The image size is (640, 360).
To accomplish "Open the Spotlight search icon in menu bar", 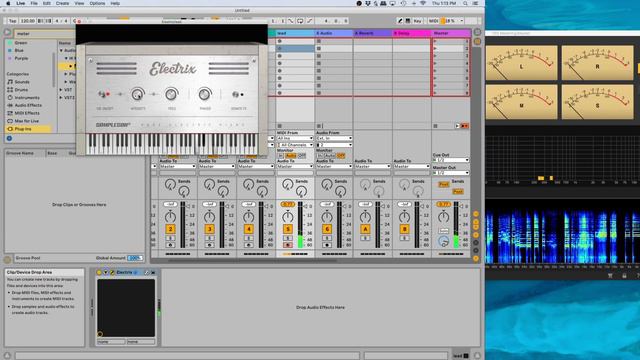I will click(x=465, y=3).
